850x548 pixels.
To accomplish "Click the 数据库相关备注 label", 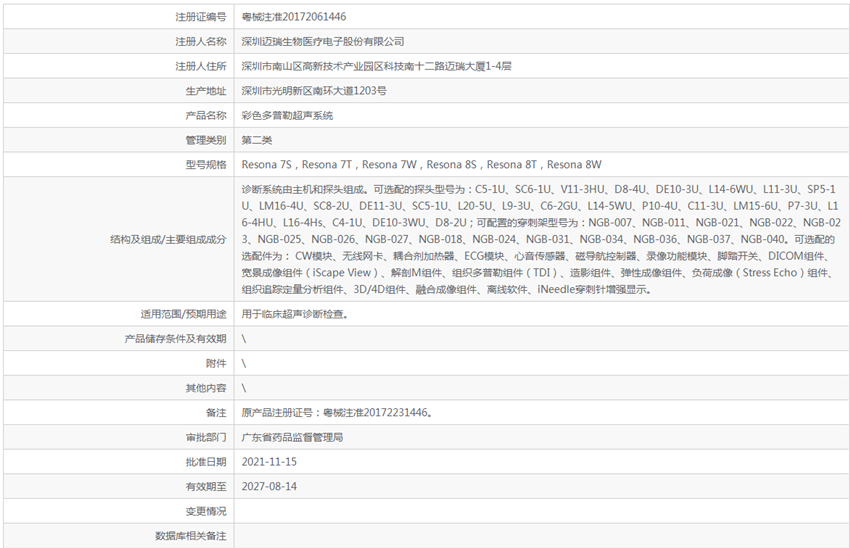I will tap(191, 536).
